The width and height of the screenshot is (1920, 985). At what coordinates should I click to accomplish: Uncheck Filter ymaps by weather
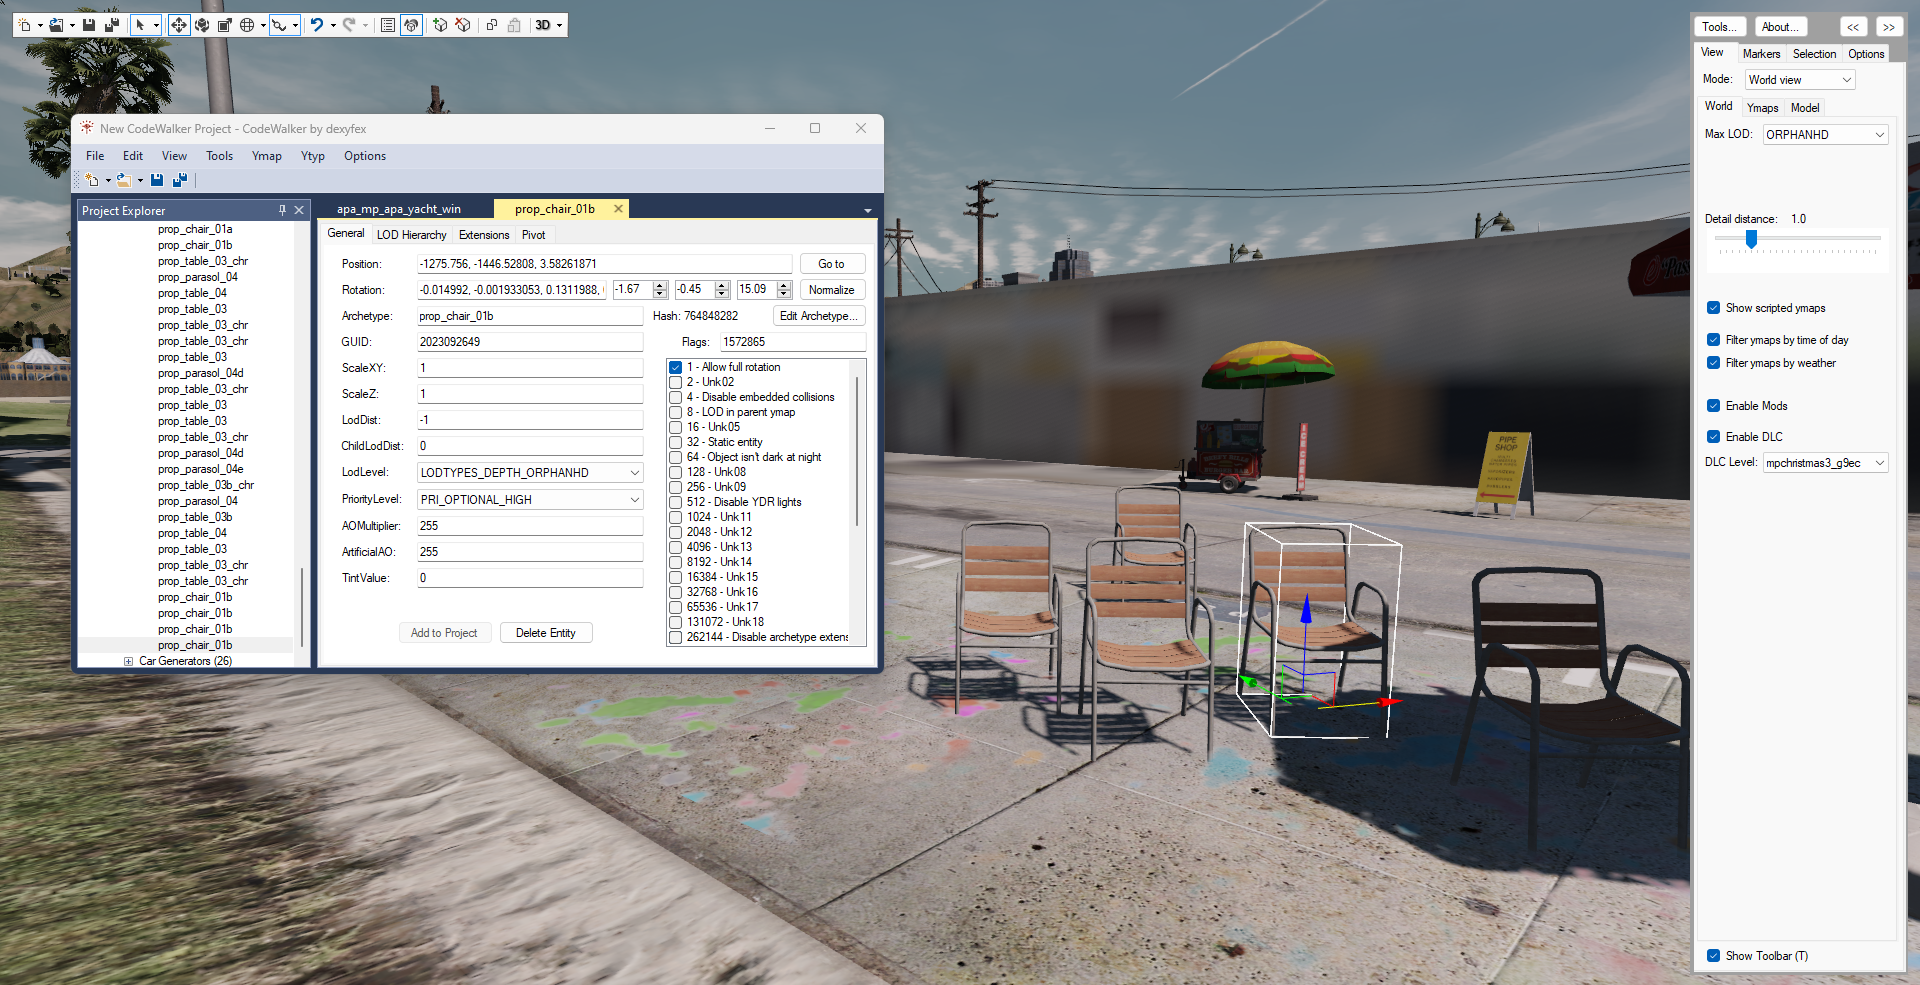[x=1713, y=363]
